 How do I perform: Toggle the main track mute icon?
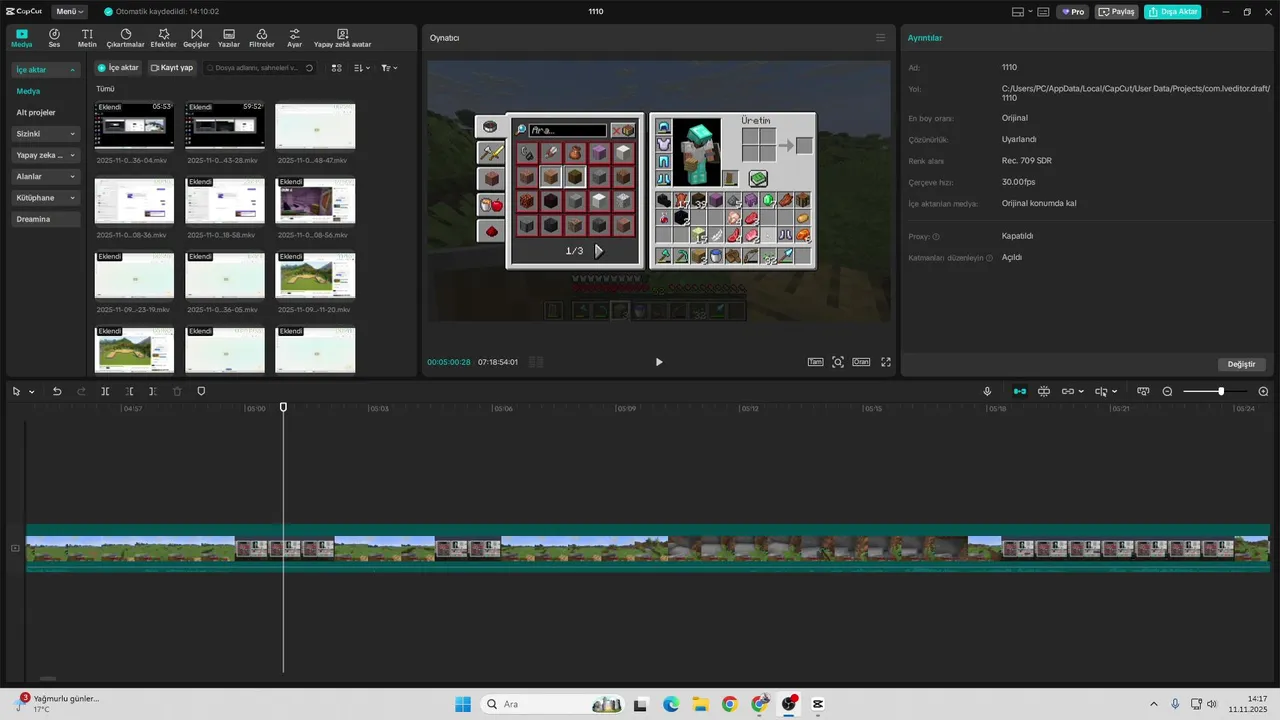pos(14,548)
